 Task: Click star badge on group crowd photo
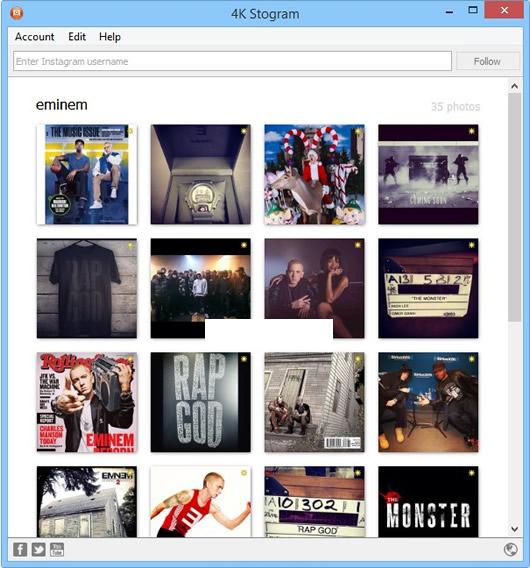tap(244, 245)
